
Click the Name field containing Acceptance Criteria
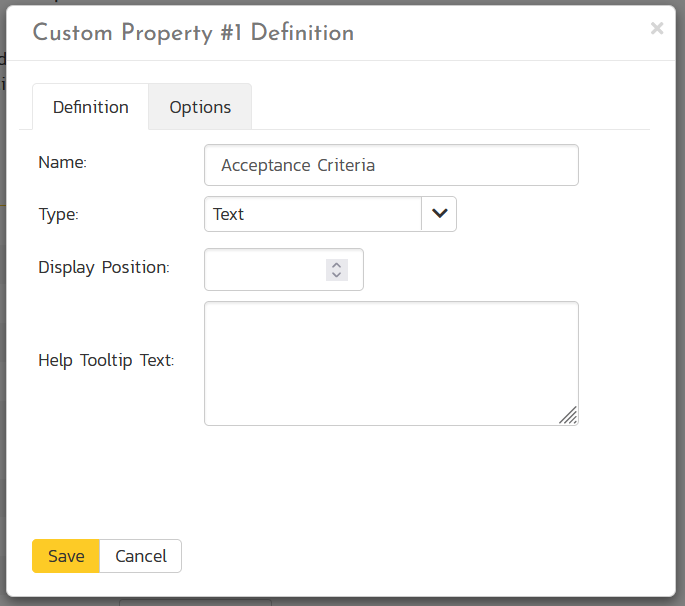[x=390, y=165]
